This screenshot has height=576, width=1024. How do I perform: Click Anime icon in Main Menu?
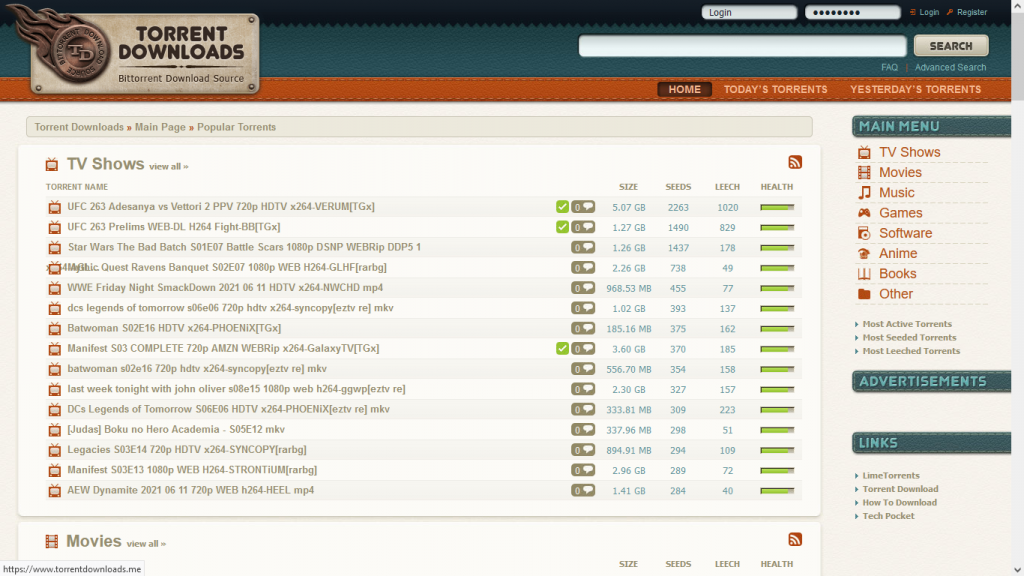pyautogui.click(x=864, y=253)
